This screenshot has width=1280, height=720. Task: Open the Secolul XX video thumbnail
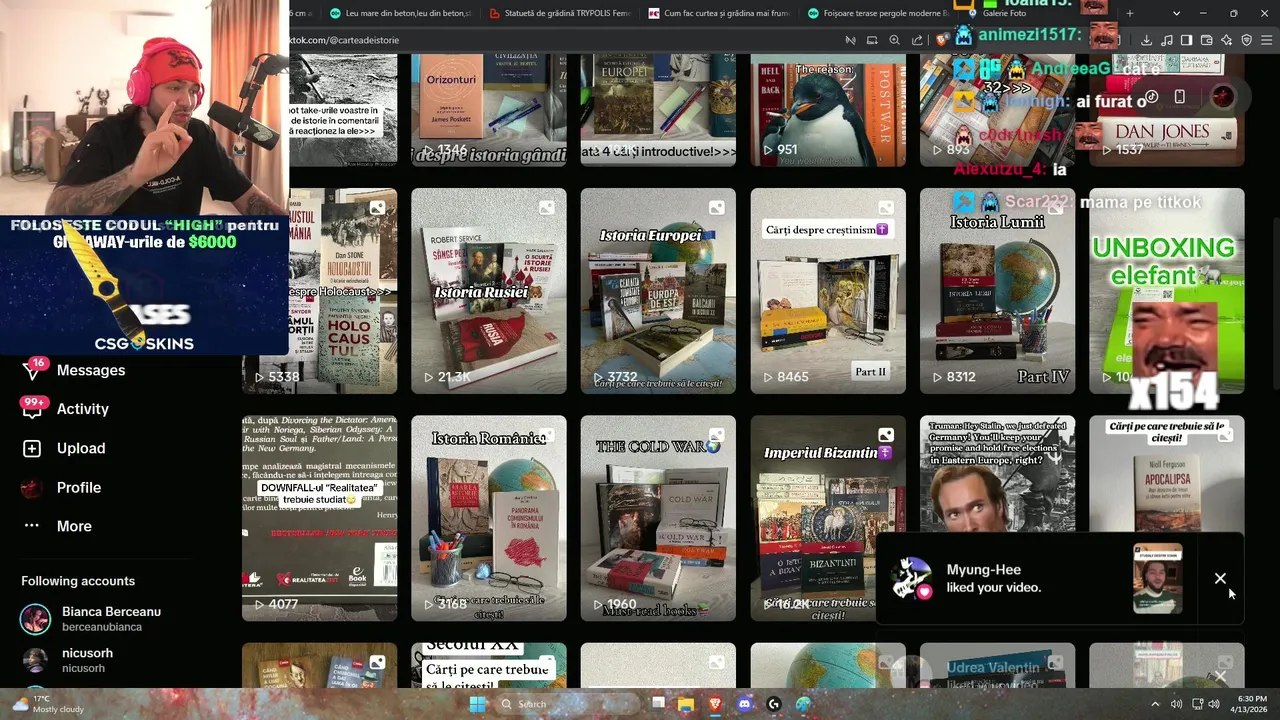(488, 665)
